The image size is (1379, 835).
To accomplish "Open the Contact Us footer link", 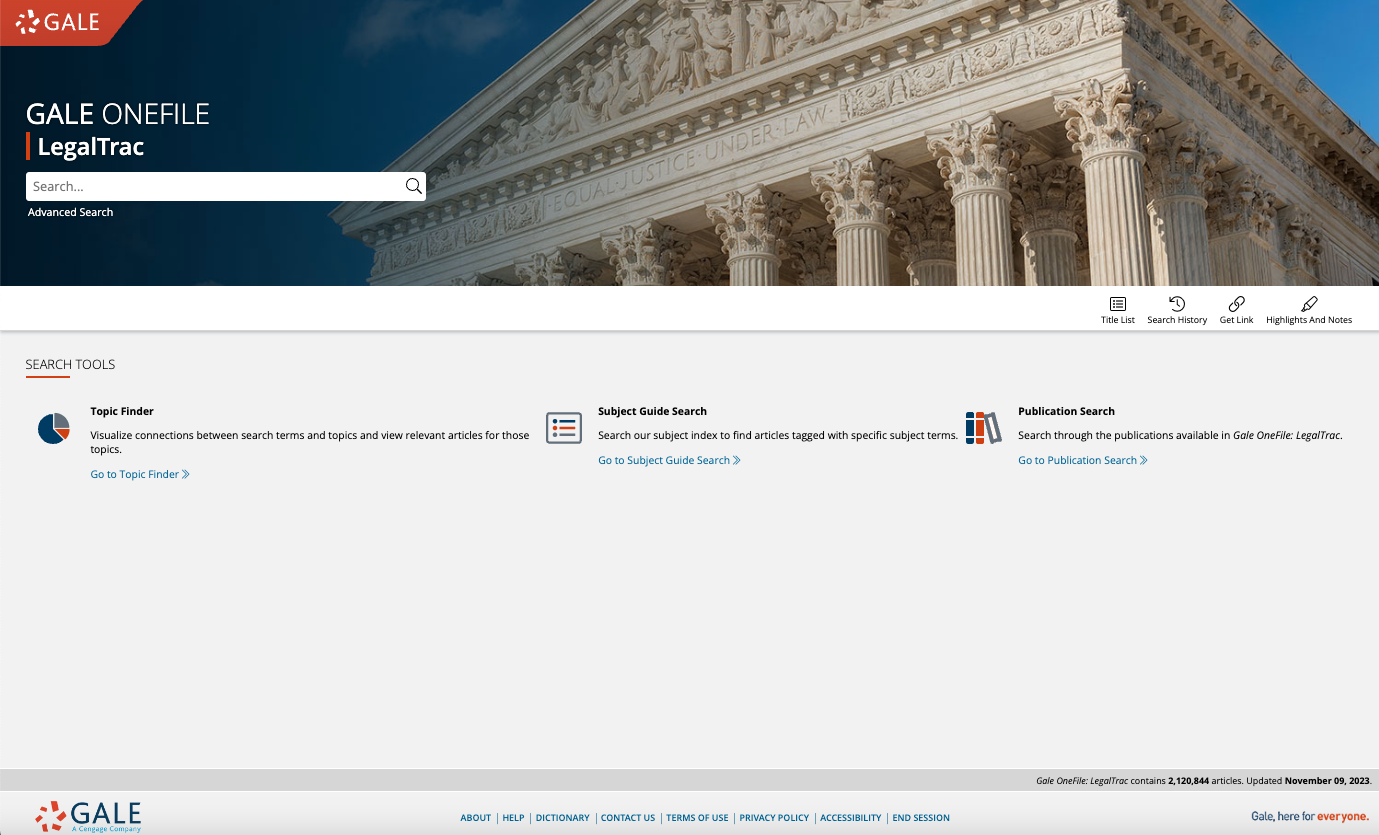I will 628,818.
